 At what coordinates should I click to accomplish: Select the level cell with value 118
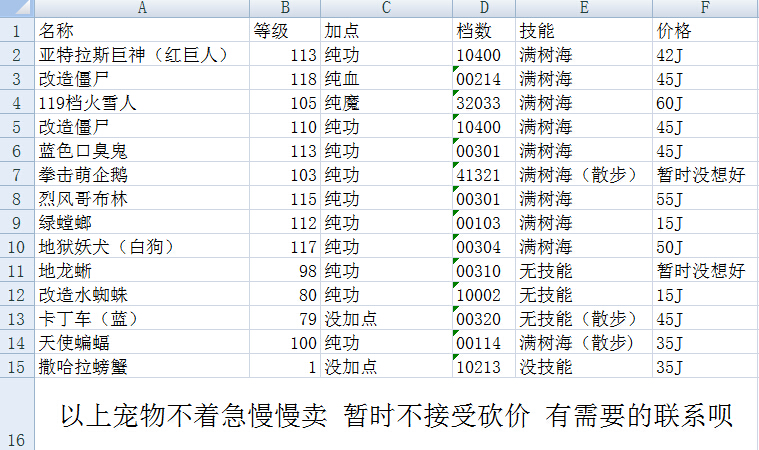point(285,78)
